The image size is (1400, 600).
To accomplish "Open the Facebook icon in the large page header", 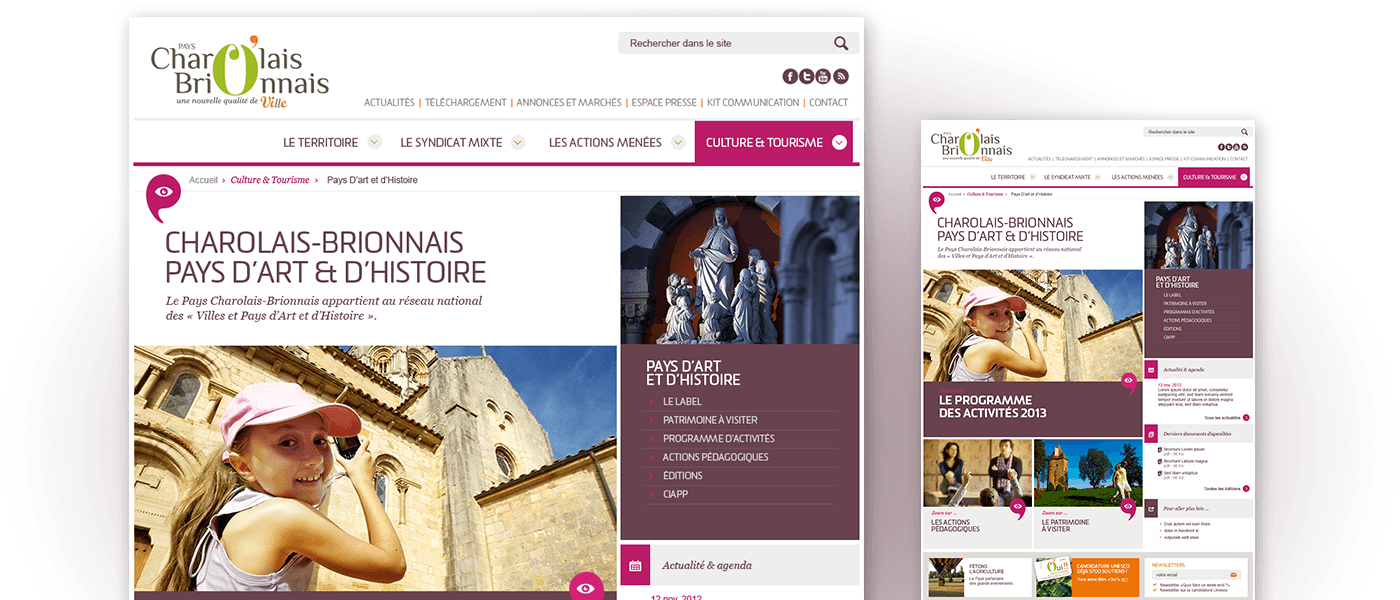I will coord(790,76).
